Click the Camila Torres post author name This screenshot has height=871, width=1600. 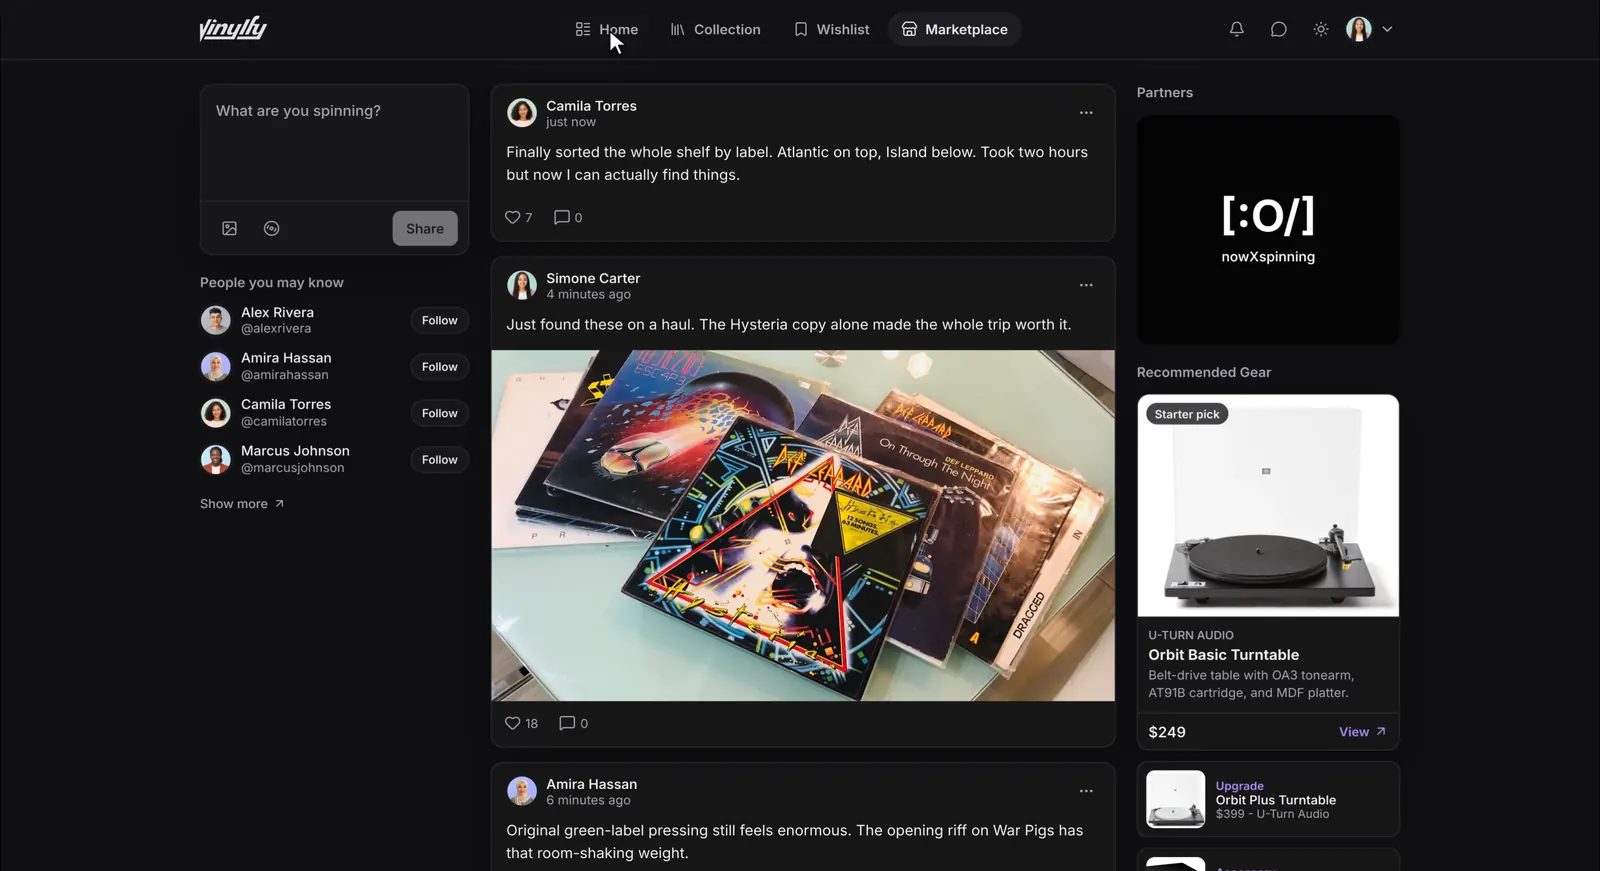click(591, 106)
